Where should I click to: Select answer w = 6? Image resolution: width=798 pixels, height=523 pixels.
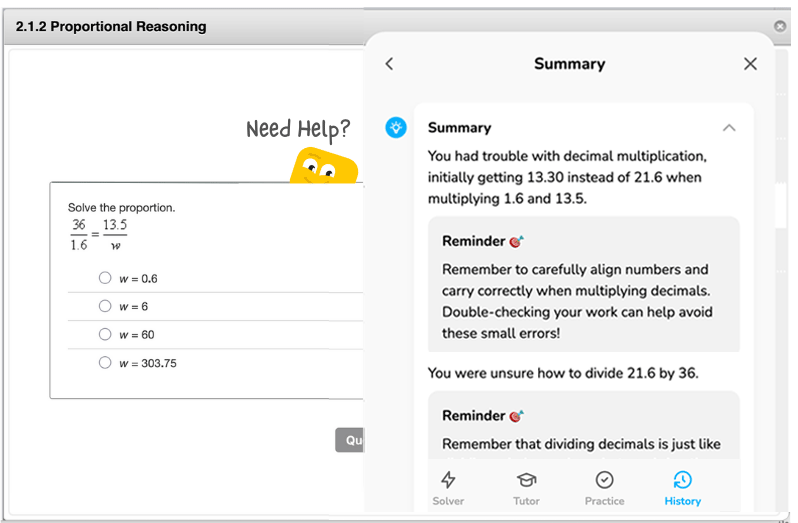click(x=105, y=306)
